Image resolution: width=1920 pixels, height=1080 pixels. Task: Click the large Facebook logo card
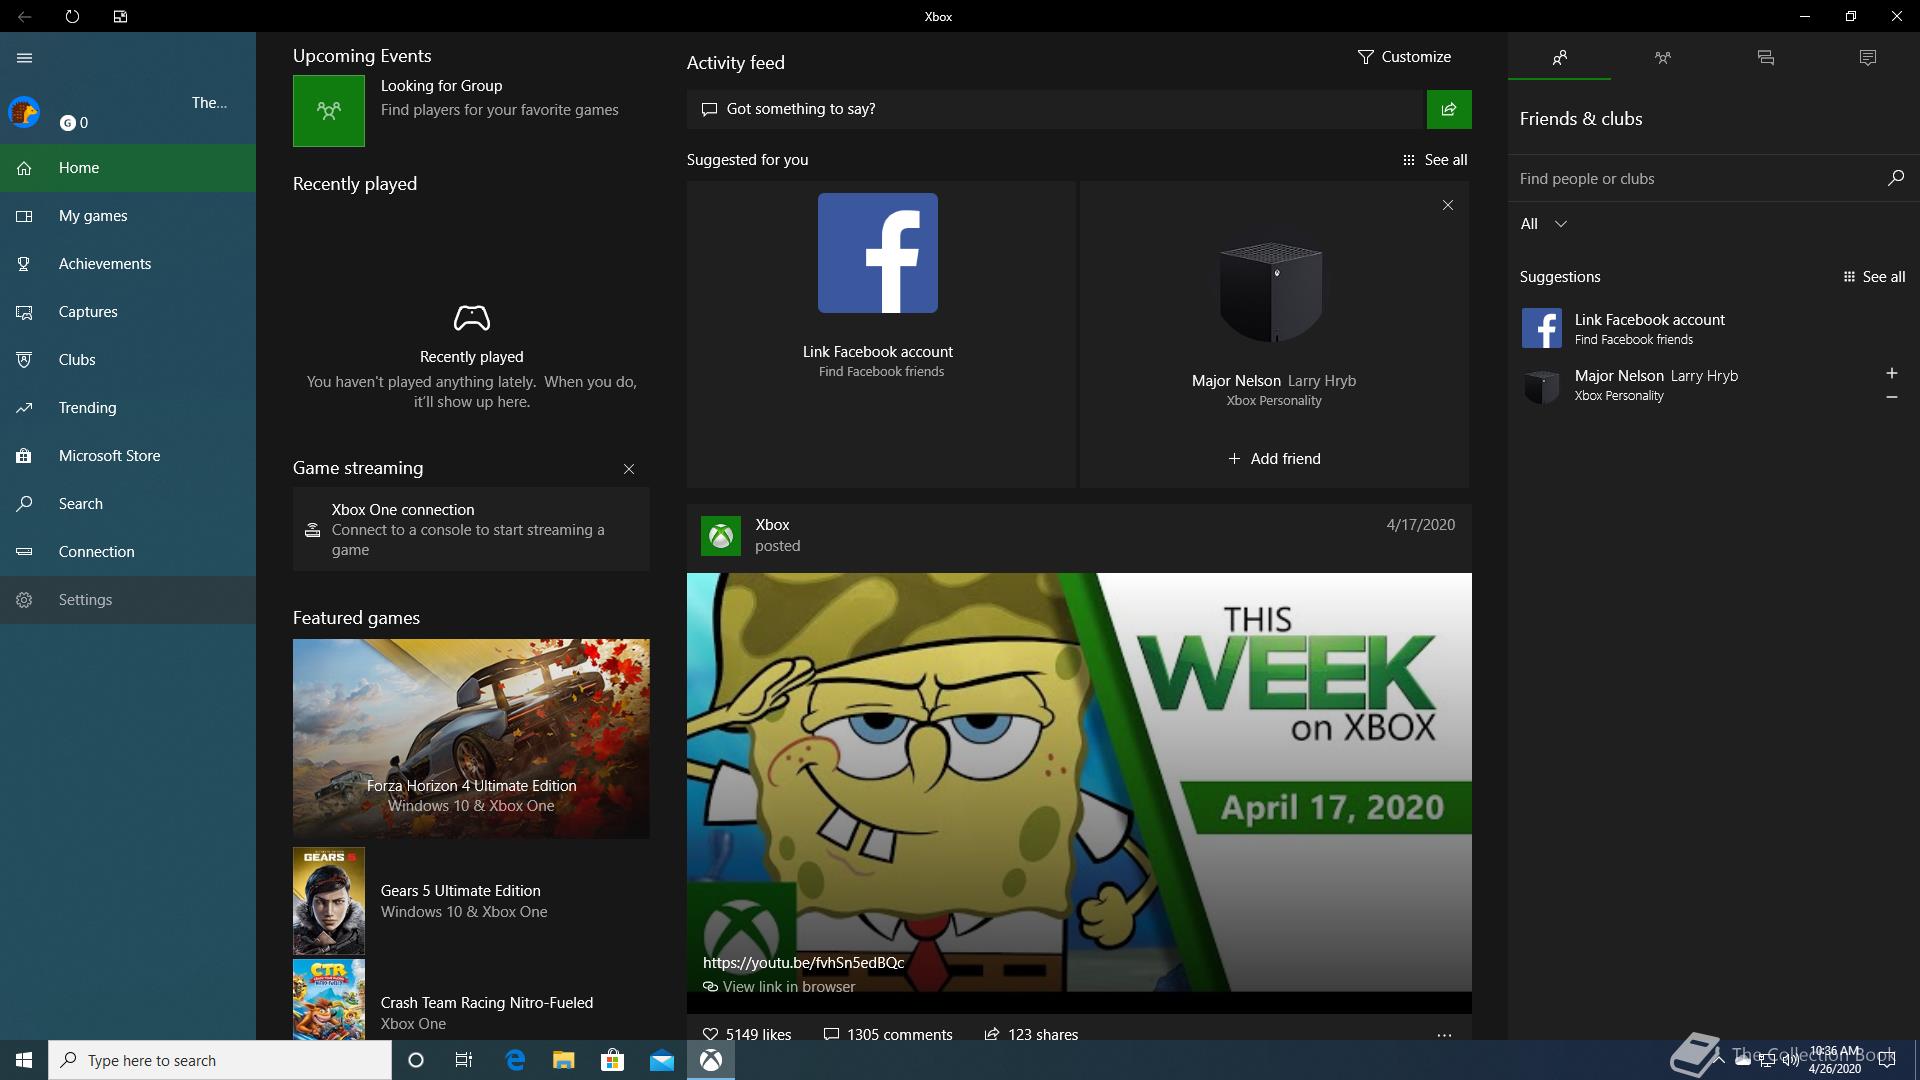[878, 253]
